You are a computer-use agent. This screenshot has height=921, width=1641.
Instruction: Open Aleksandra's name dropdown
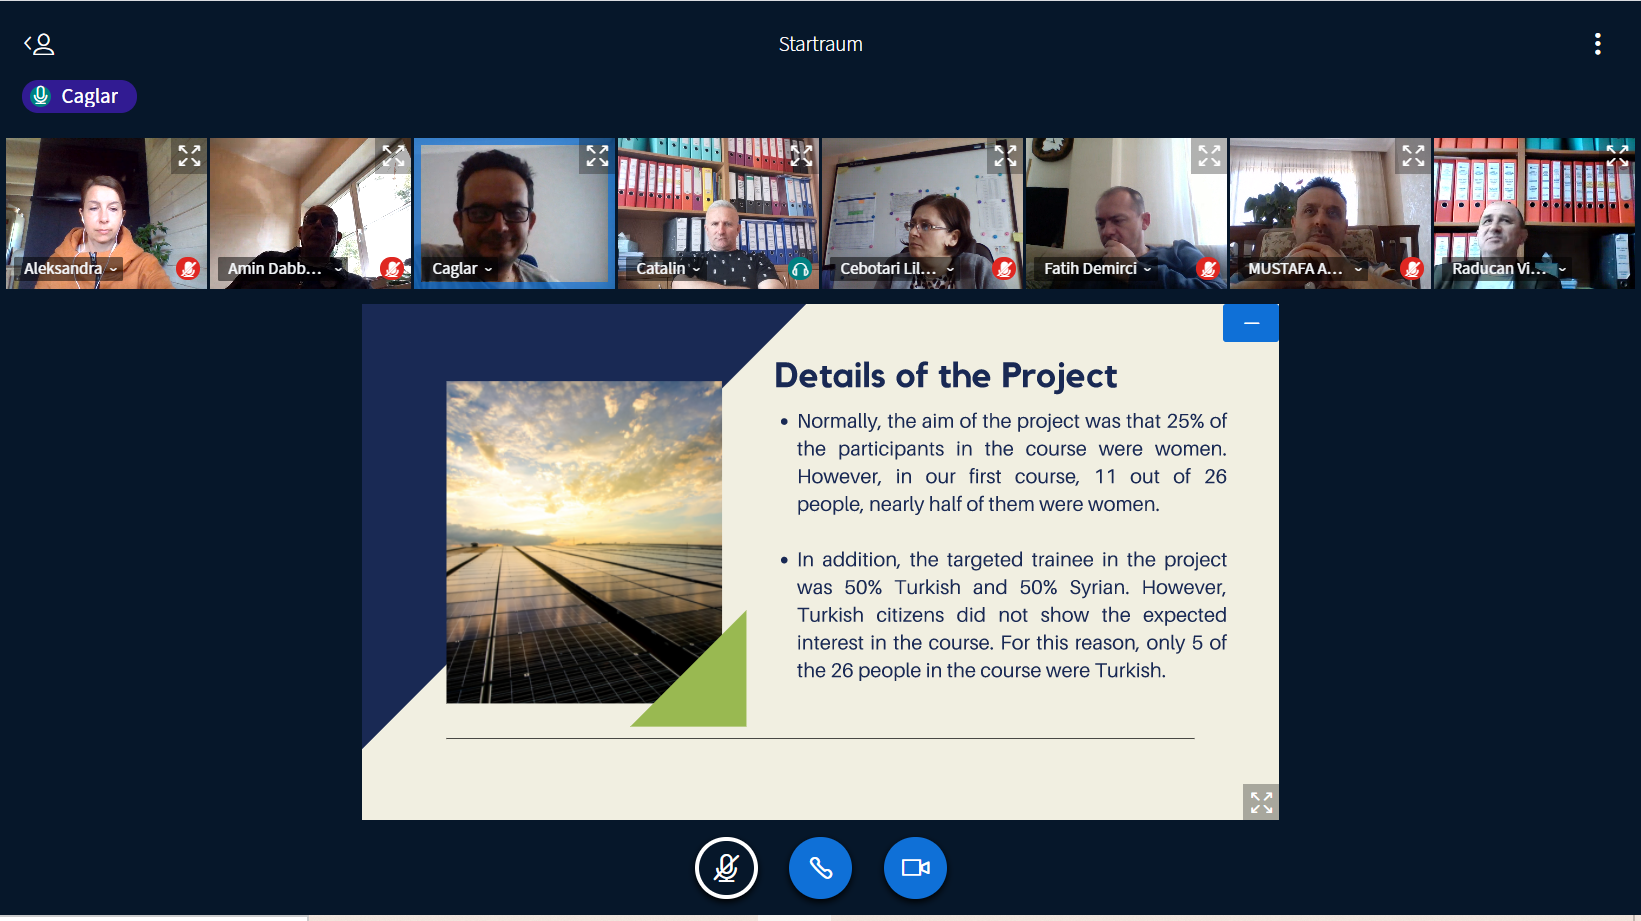click(x=70, y=268)
